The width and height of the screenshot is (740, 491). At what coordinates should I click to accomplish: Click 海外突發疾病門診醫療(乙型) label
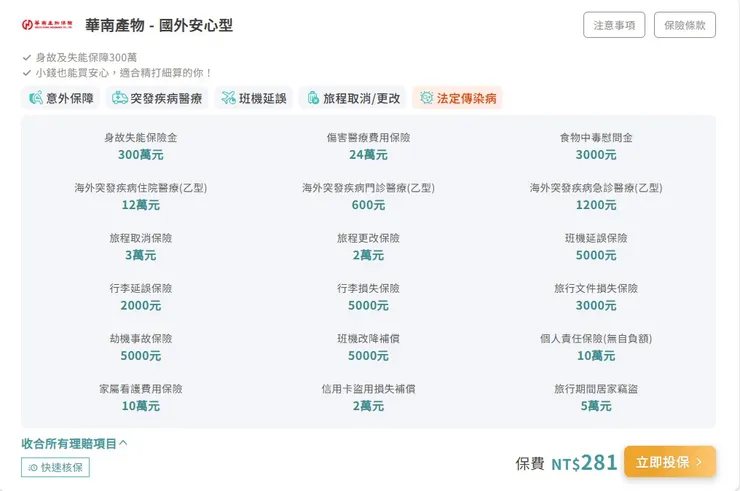(x=369, y=188)
